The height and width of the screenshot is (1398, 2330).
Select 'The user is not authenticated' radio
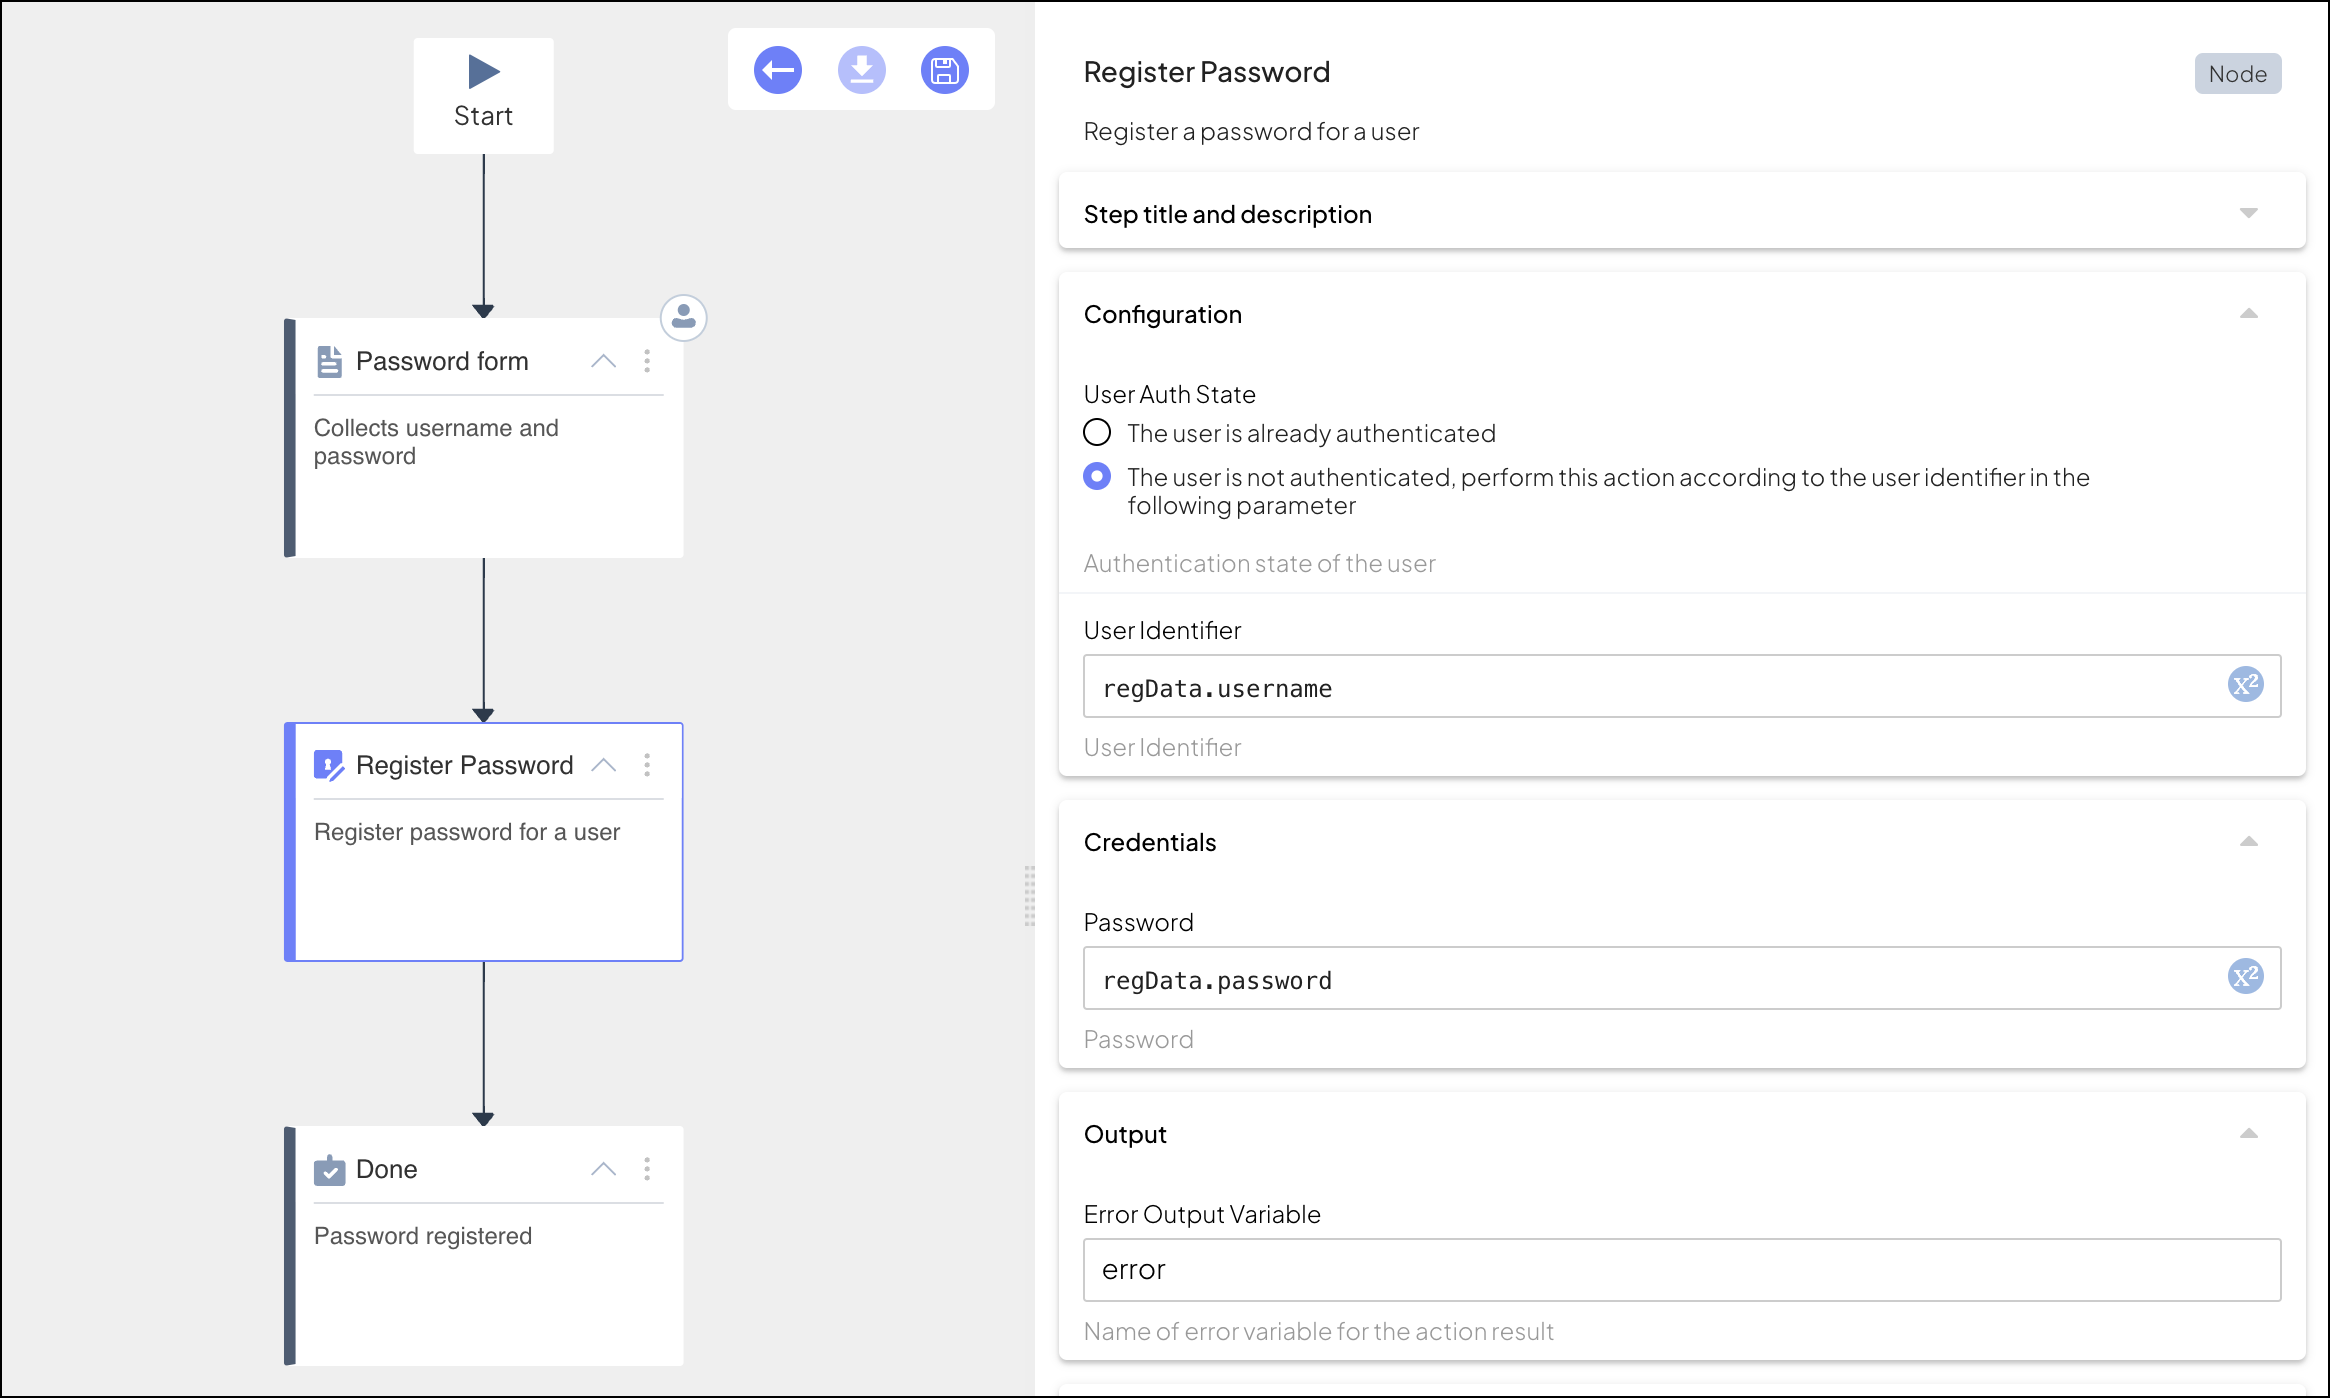pyautogui.click(x=1097, y=477)
